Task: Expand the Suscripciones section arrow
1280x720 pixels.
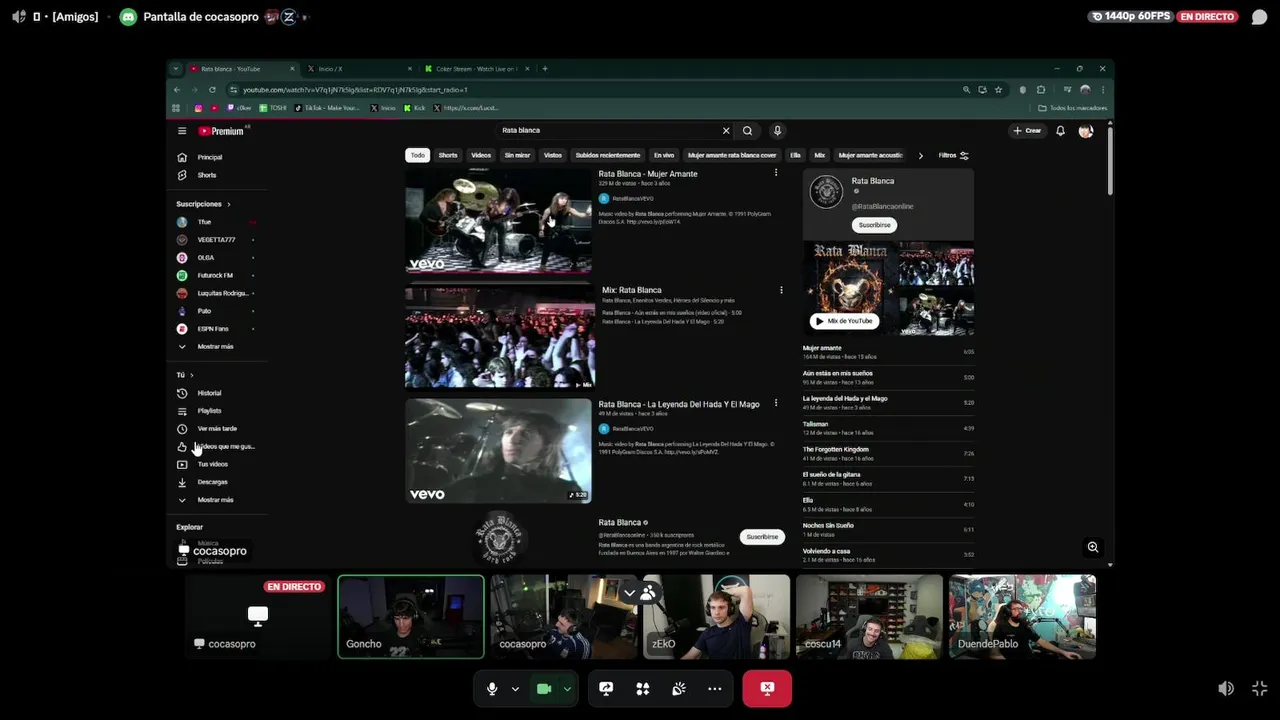Action: [x=228, y=204]
